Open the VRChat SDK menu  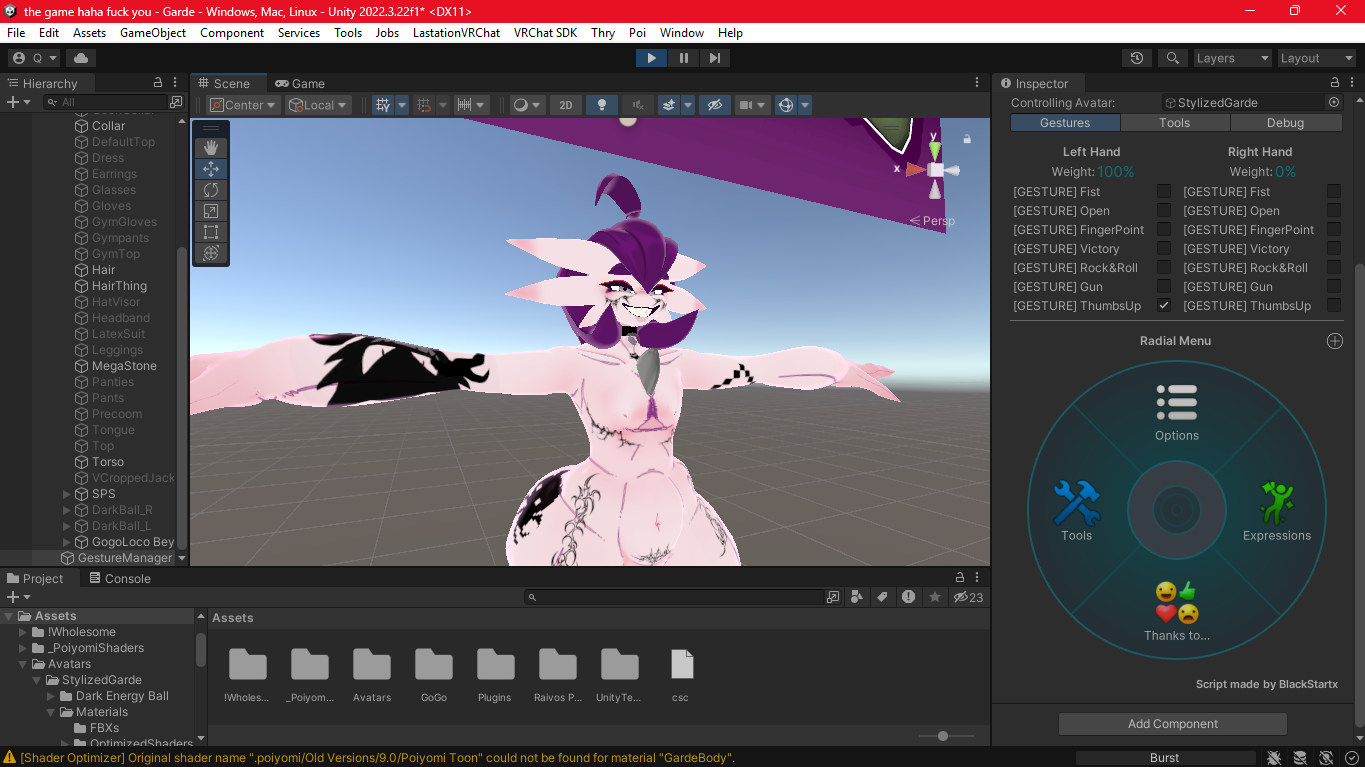(545, 33)
